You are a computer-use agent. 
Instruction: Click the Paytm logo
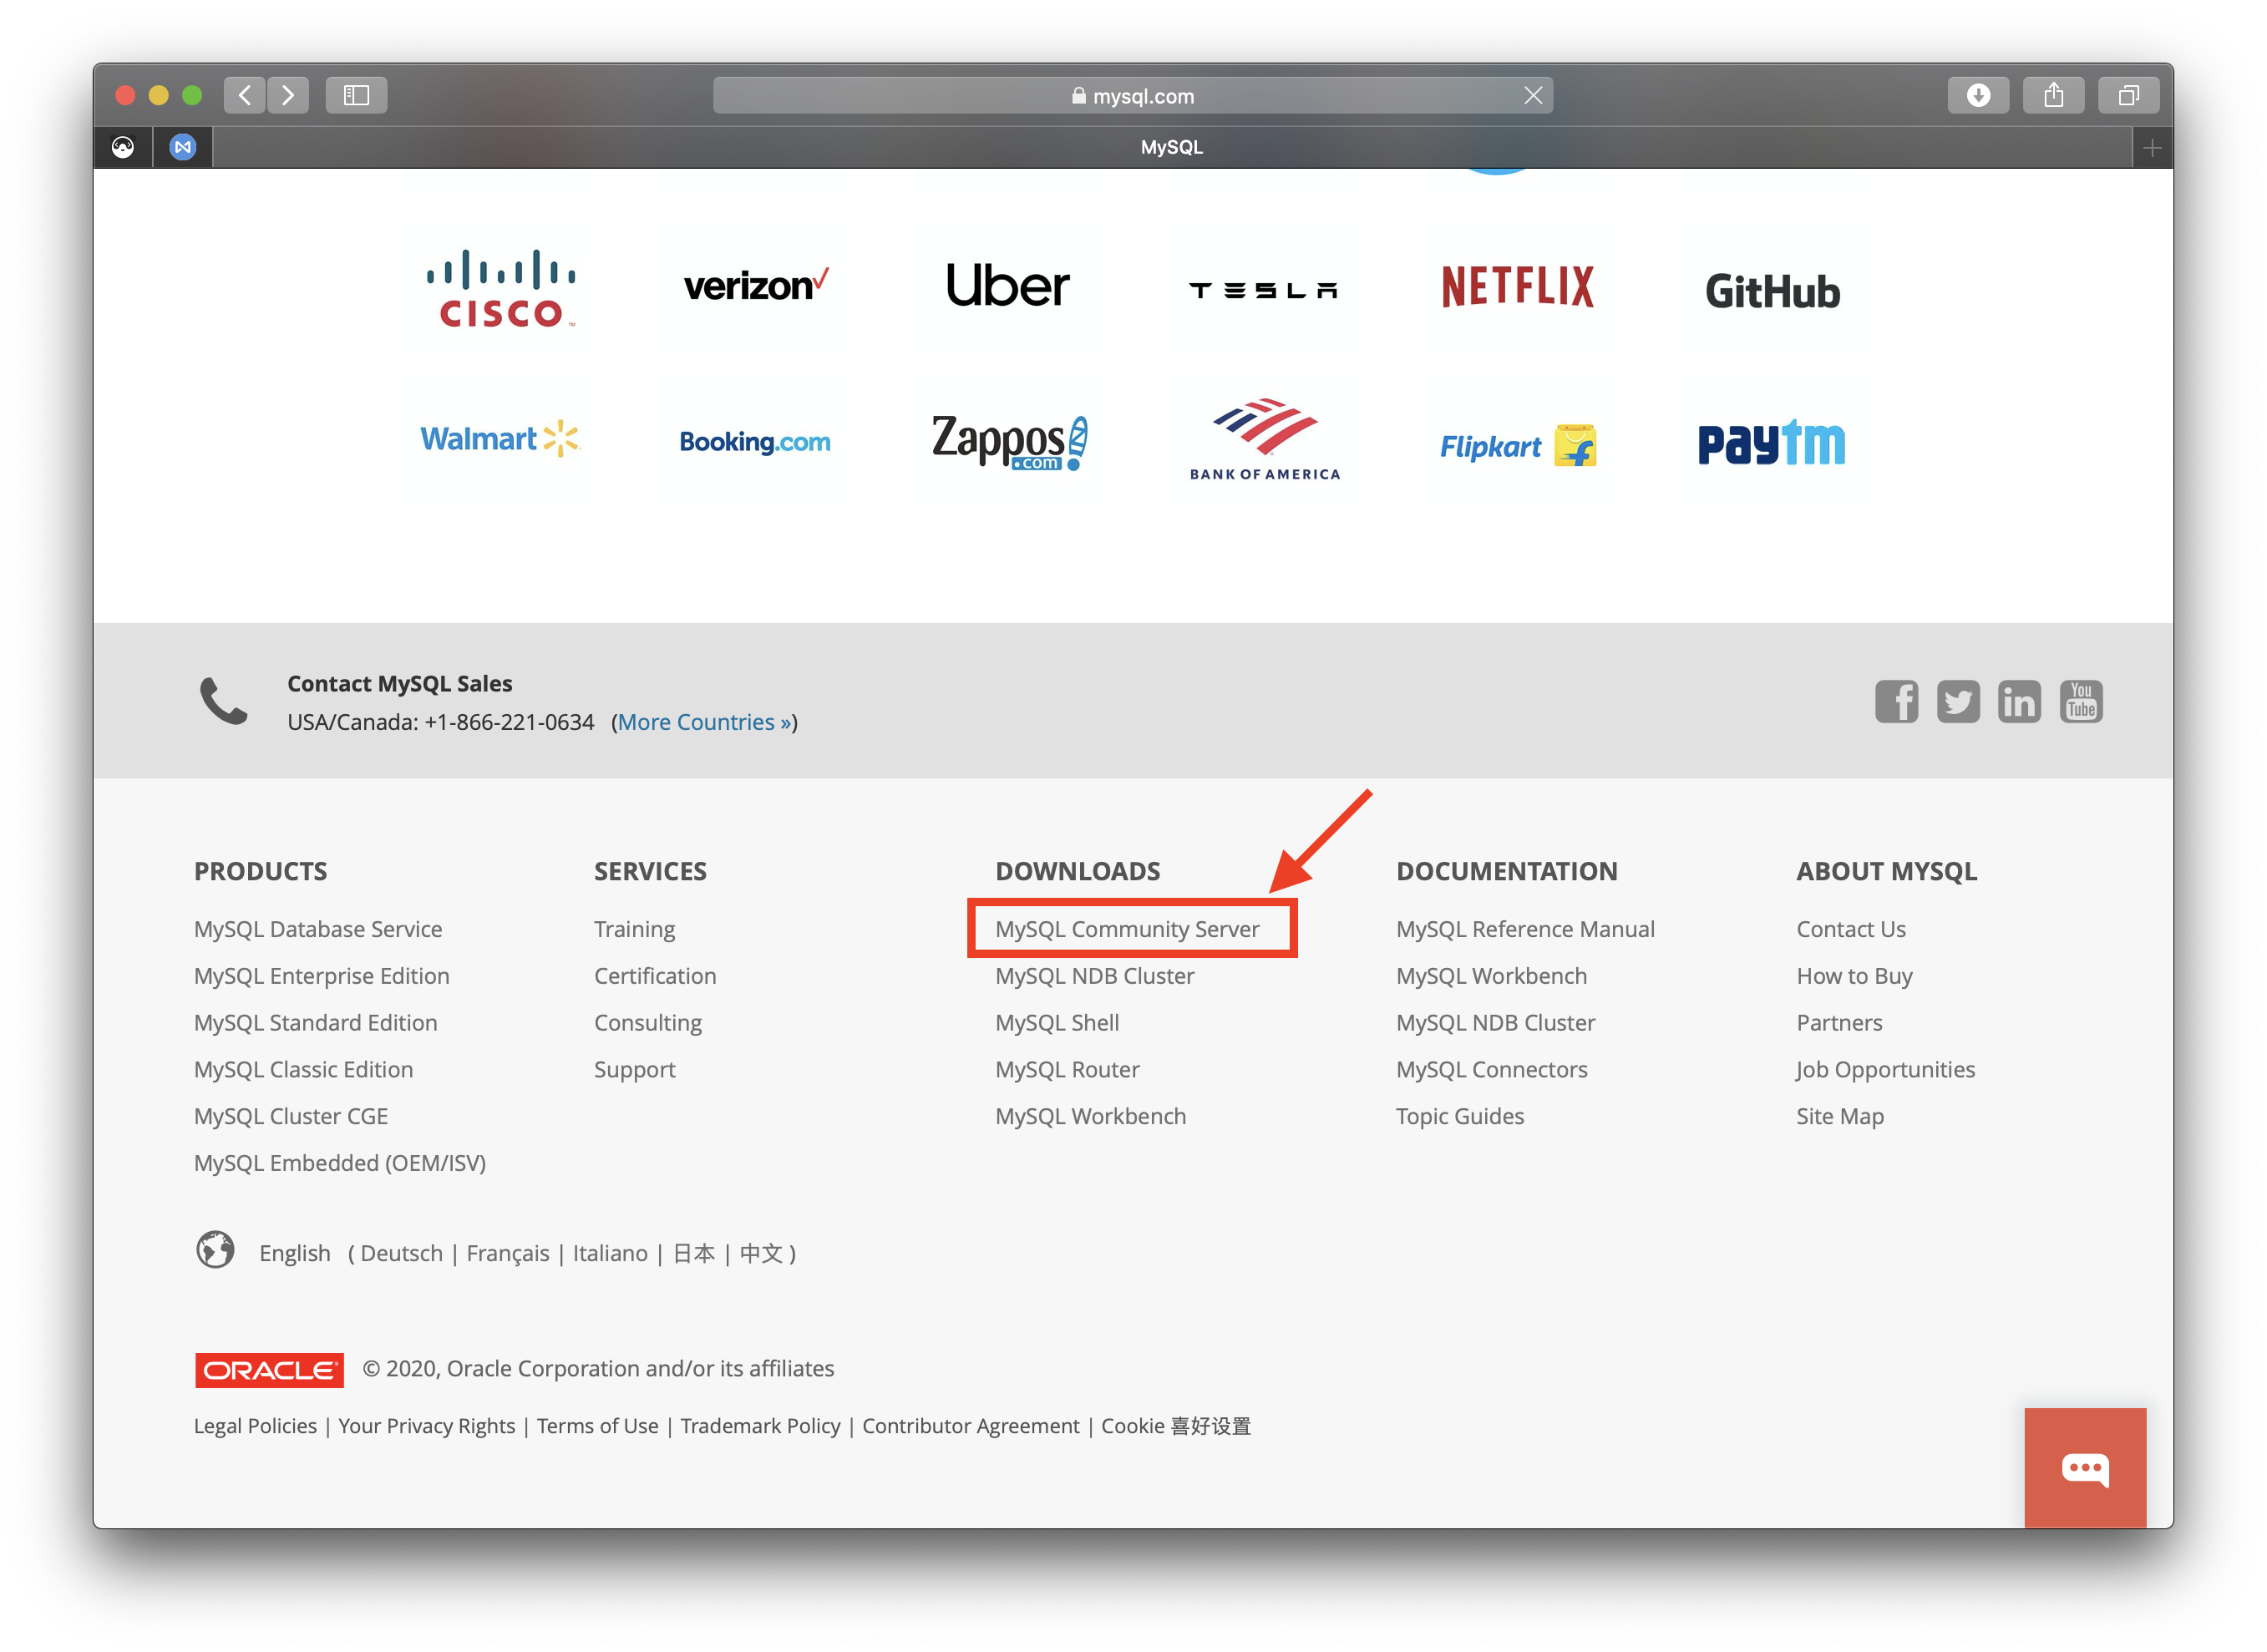point(1770,443)
